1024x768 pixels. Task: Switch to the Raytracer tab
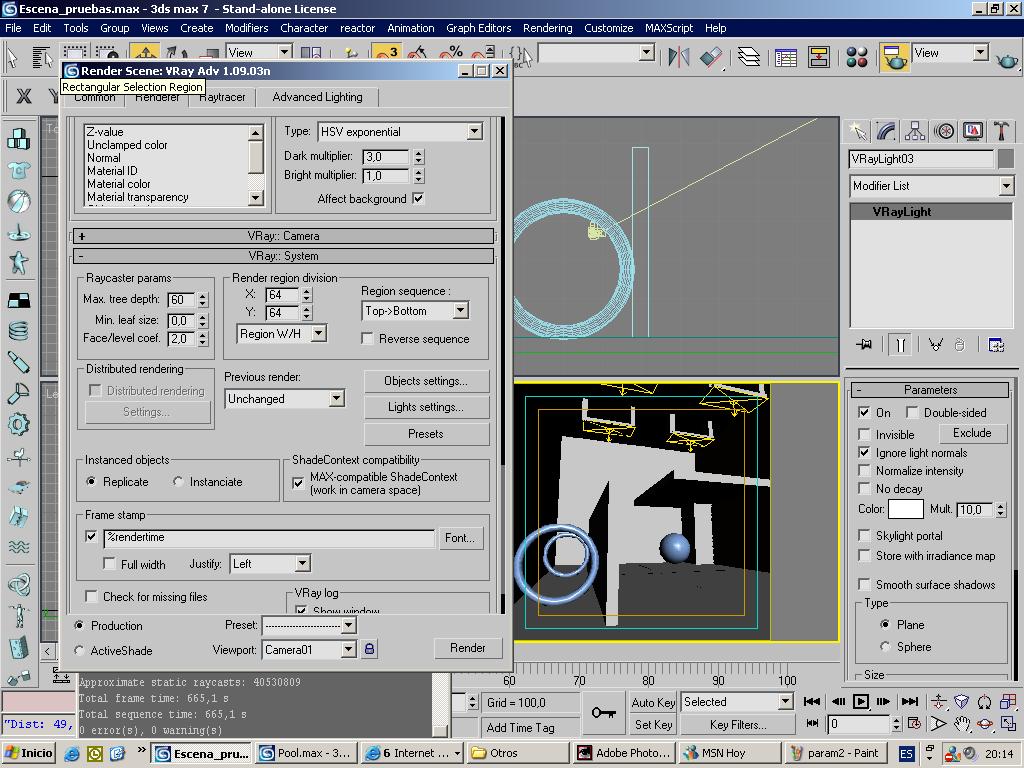pyautogui.click(x=222, y=97)
